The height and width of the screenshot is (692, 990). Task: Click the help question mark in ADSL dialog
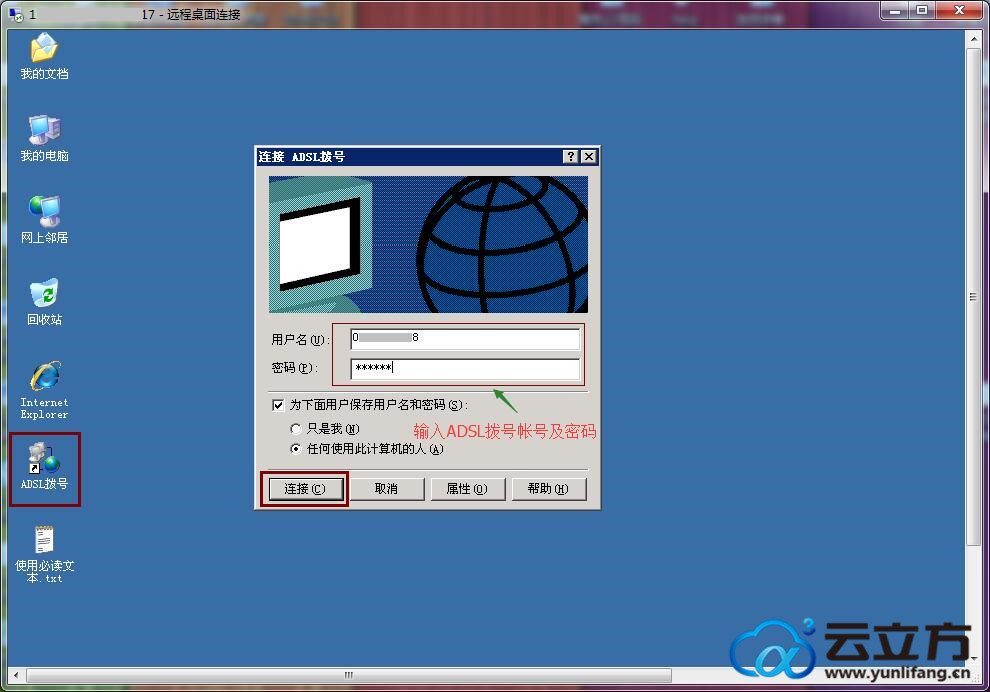[x=570, y=157]
